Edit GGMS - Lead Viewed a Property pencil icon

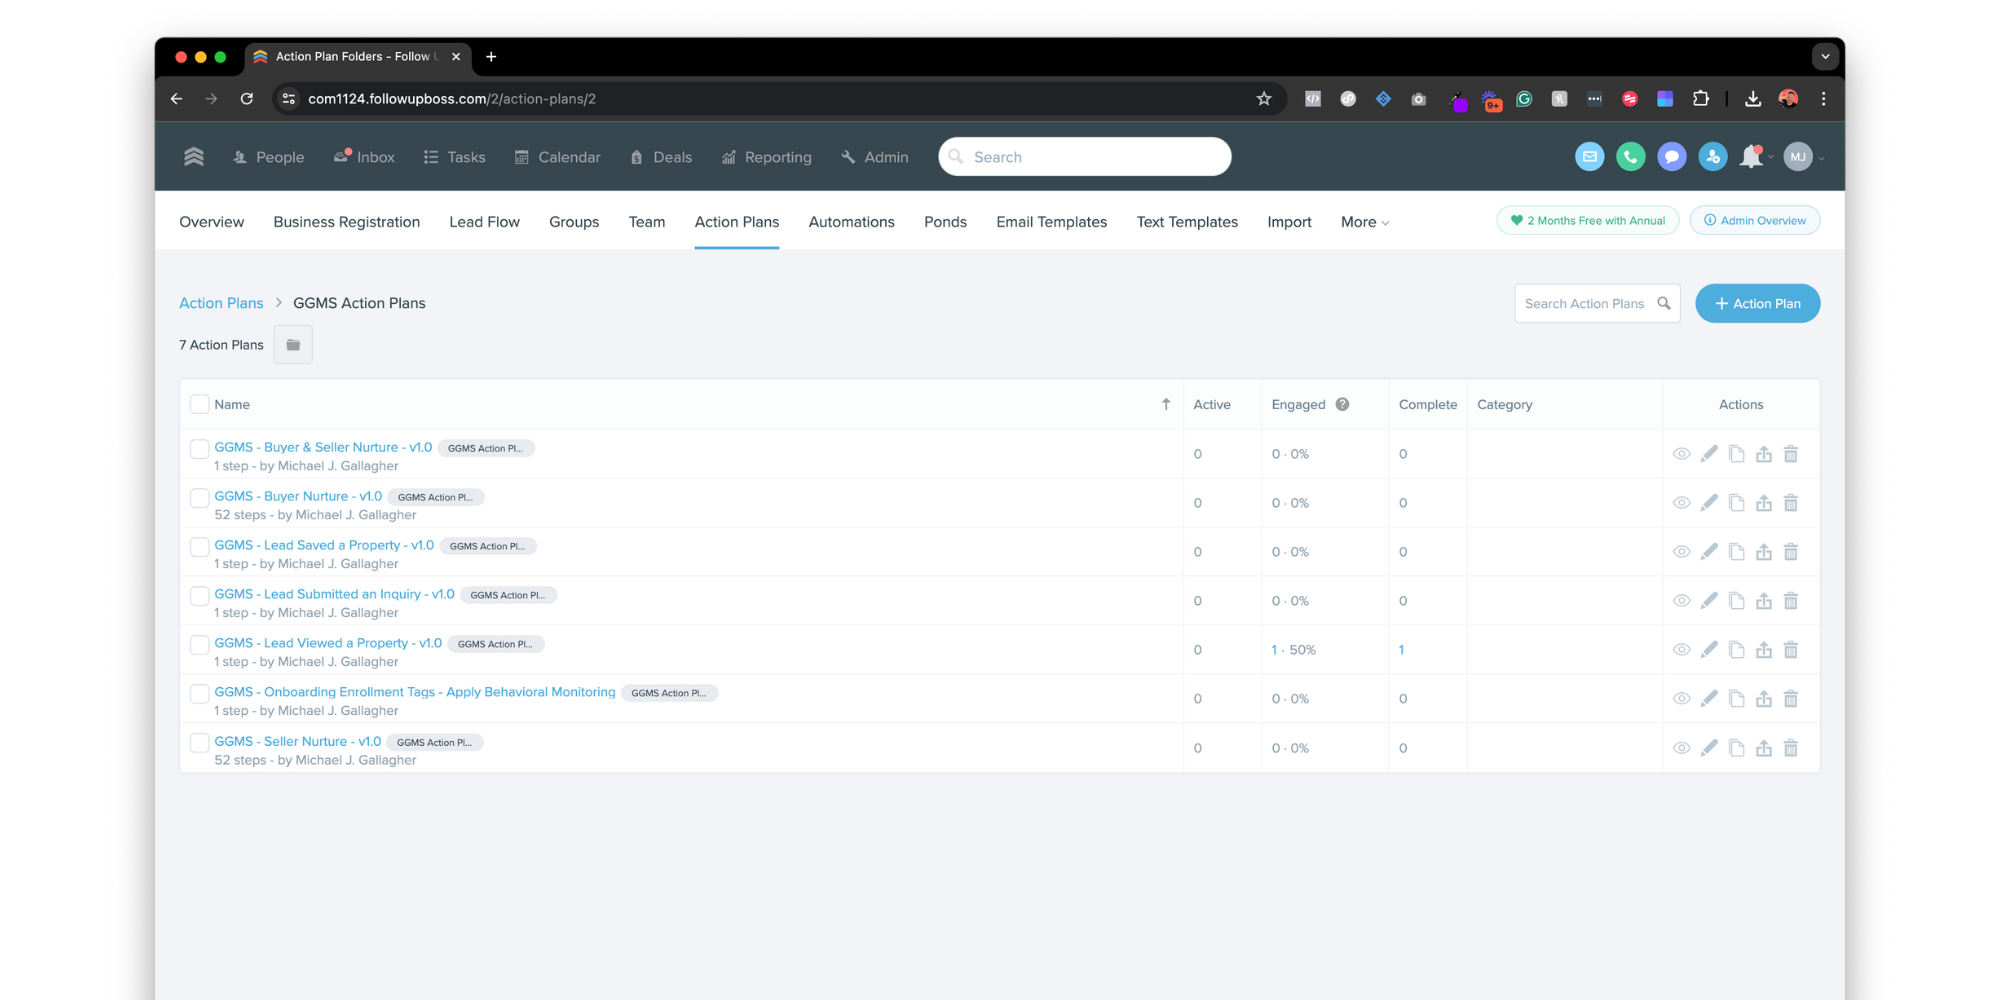1709,650
